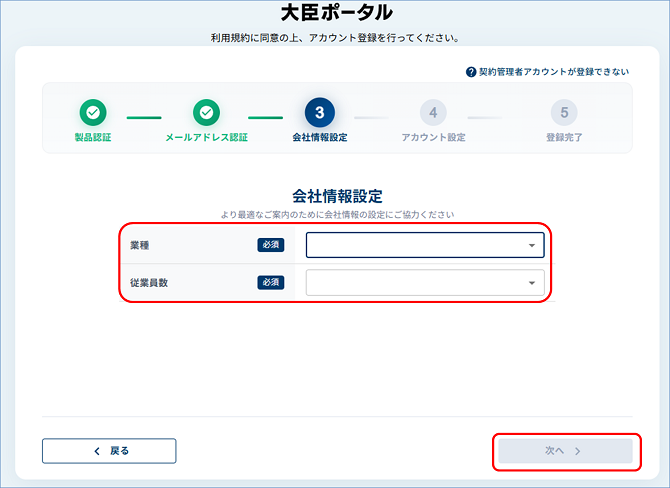The height and width of the screenshot is (488, 670).
Task: Click the 必須 badge beside 従業員数
Action: [270, 282]
